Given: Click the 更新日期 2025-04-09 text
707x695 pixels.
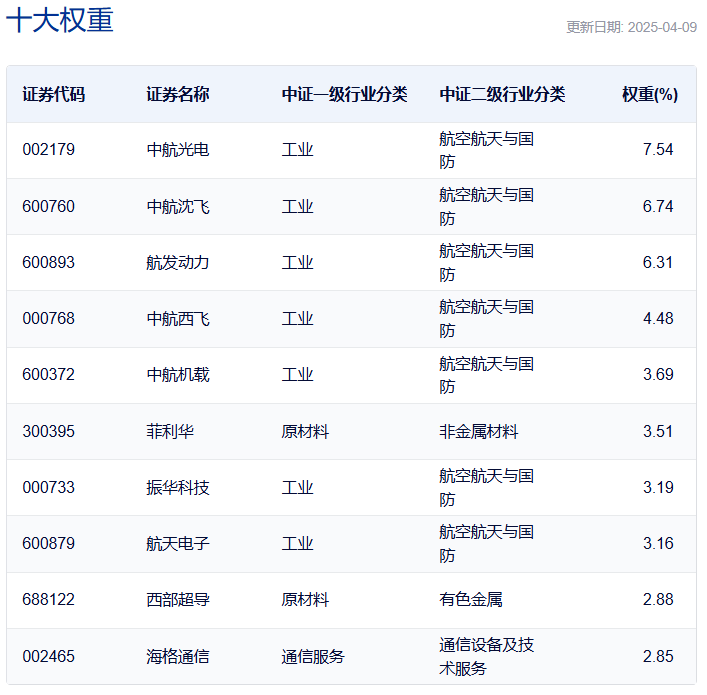Looking at the screenshot, I should click(x=631, y=27).
